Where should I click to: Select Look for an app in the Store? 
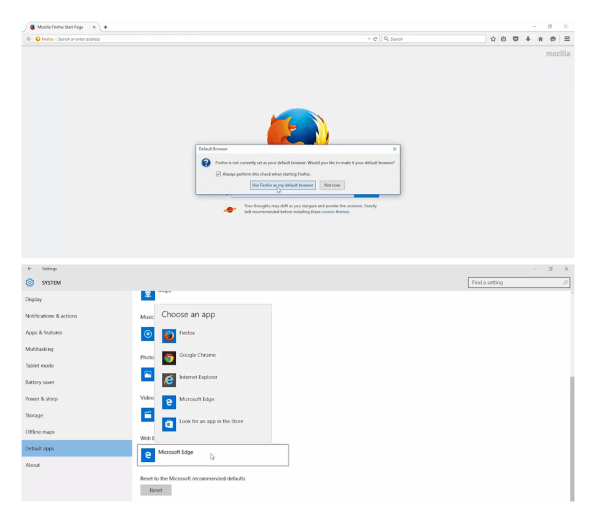[213, 424]
